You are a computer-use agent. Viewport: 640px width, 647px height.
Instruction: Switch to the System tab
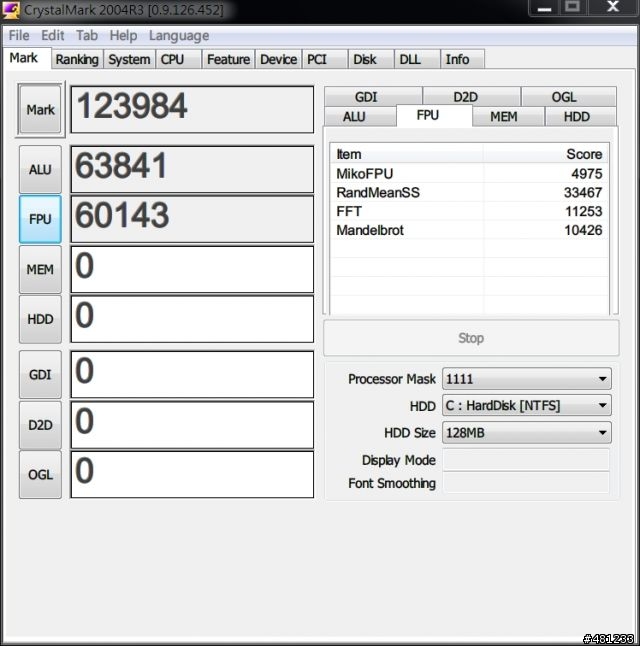point(129,59)
